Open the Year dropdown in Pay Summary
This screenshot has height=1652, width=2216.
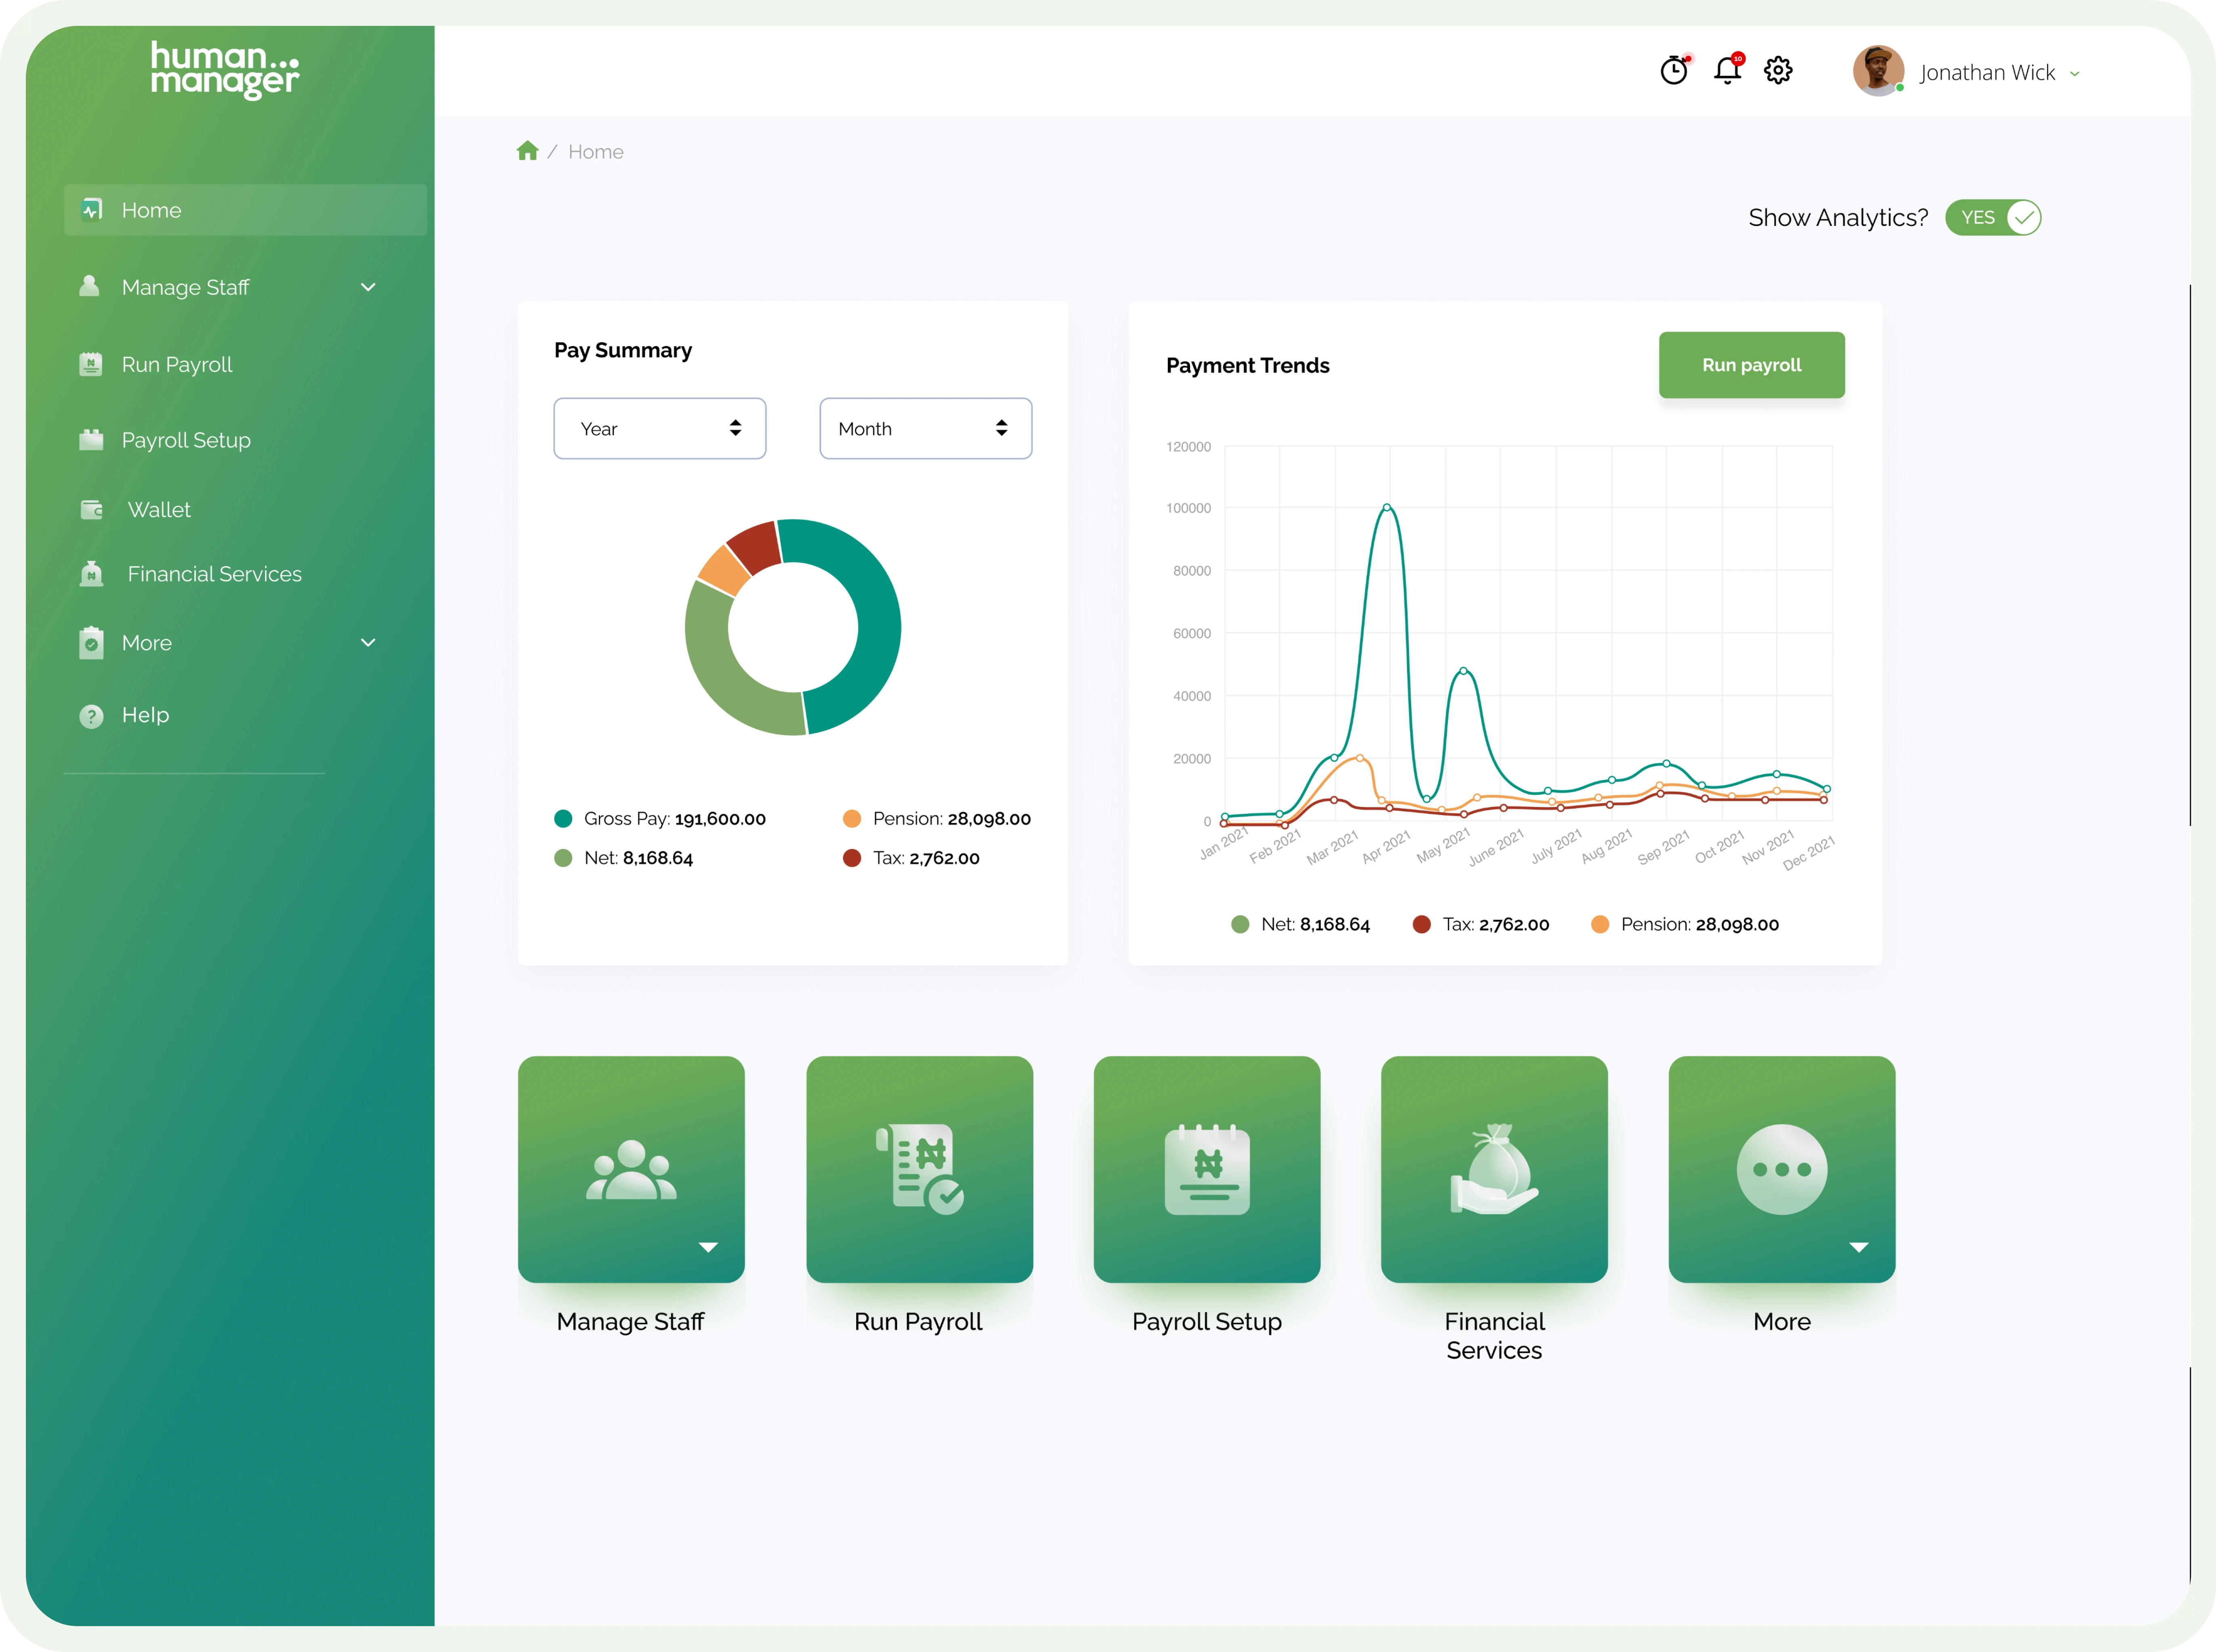click(660, 429)
